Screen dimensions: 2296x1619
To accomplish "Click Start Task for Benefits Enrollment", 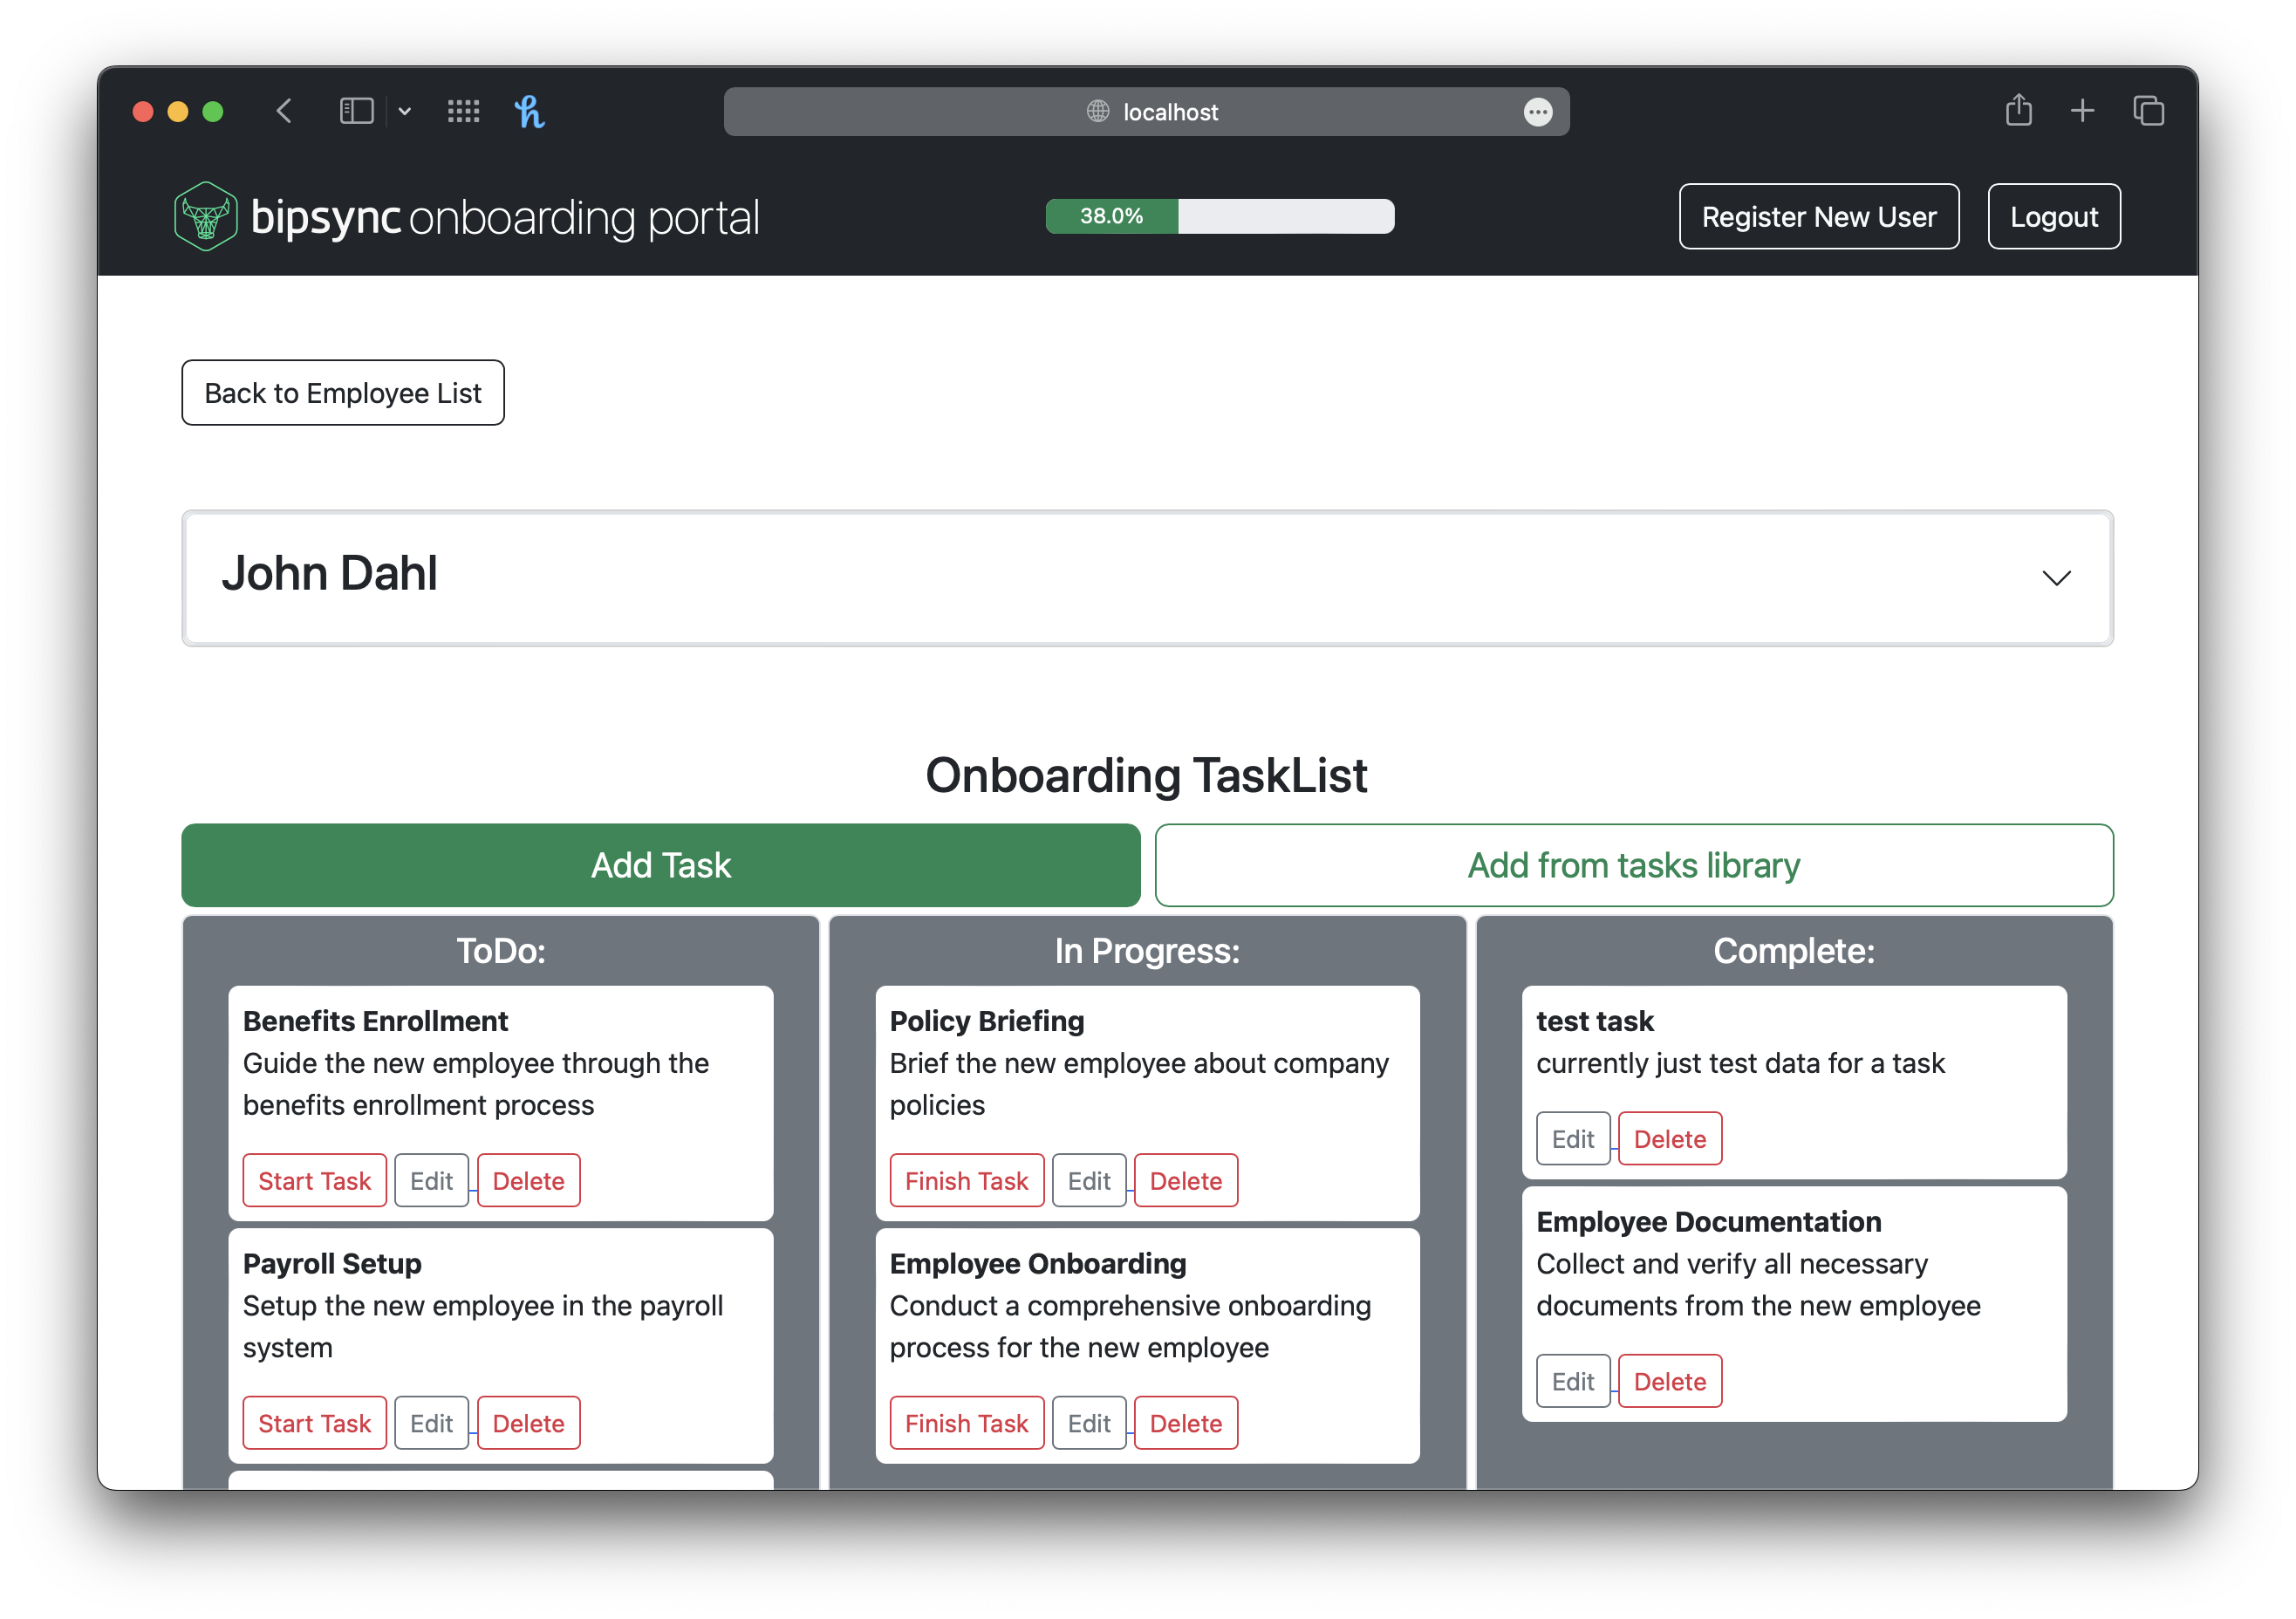I will pos(315,1179).
